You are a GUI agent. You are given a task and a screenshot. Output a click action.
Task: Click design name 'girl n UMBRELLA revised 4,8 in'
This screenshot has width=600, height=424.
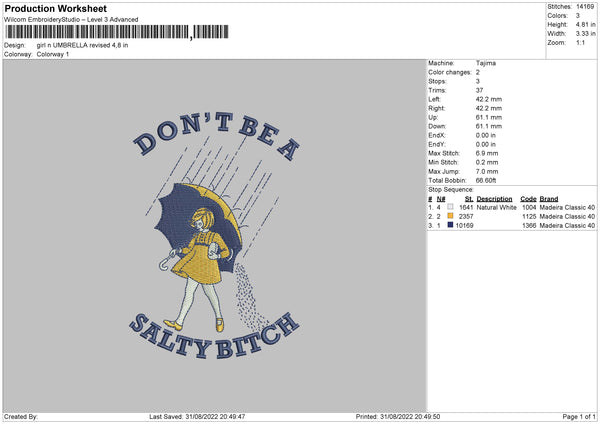(82, 45)
